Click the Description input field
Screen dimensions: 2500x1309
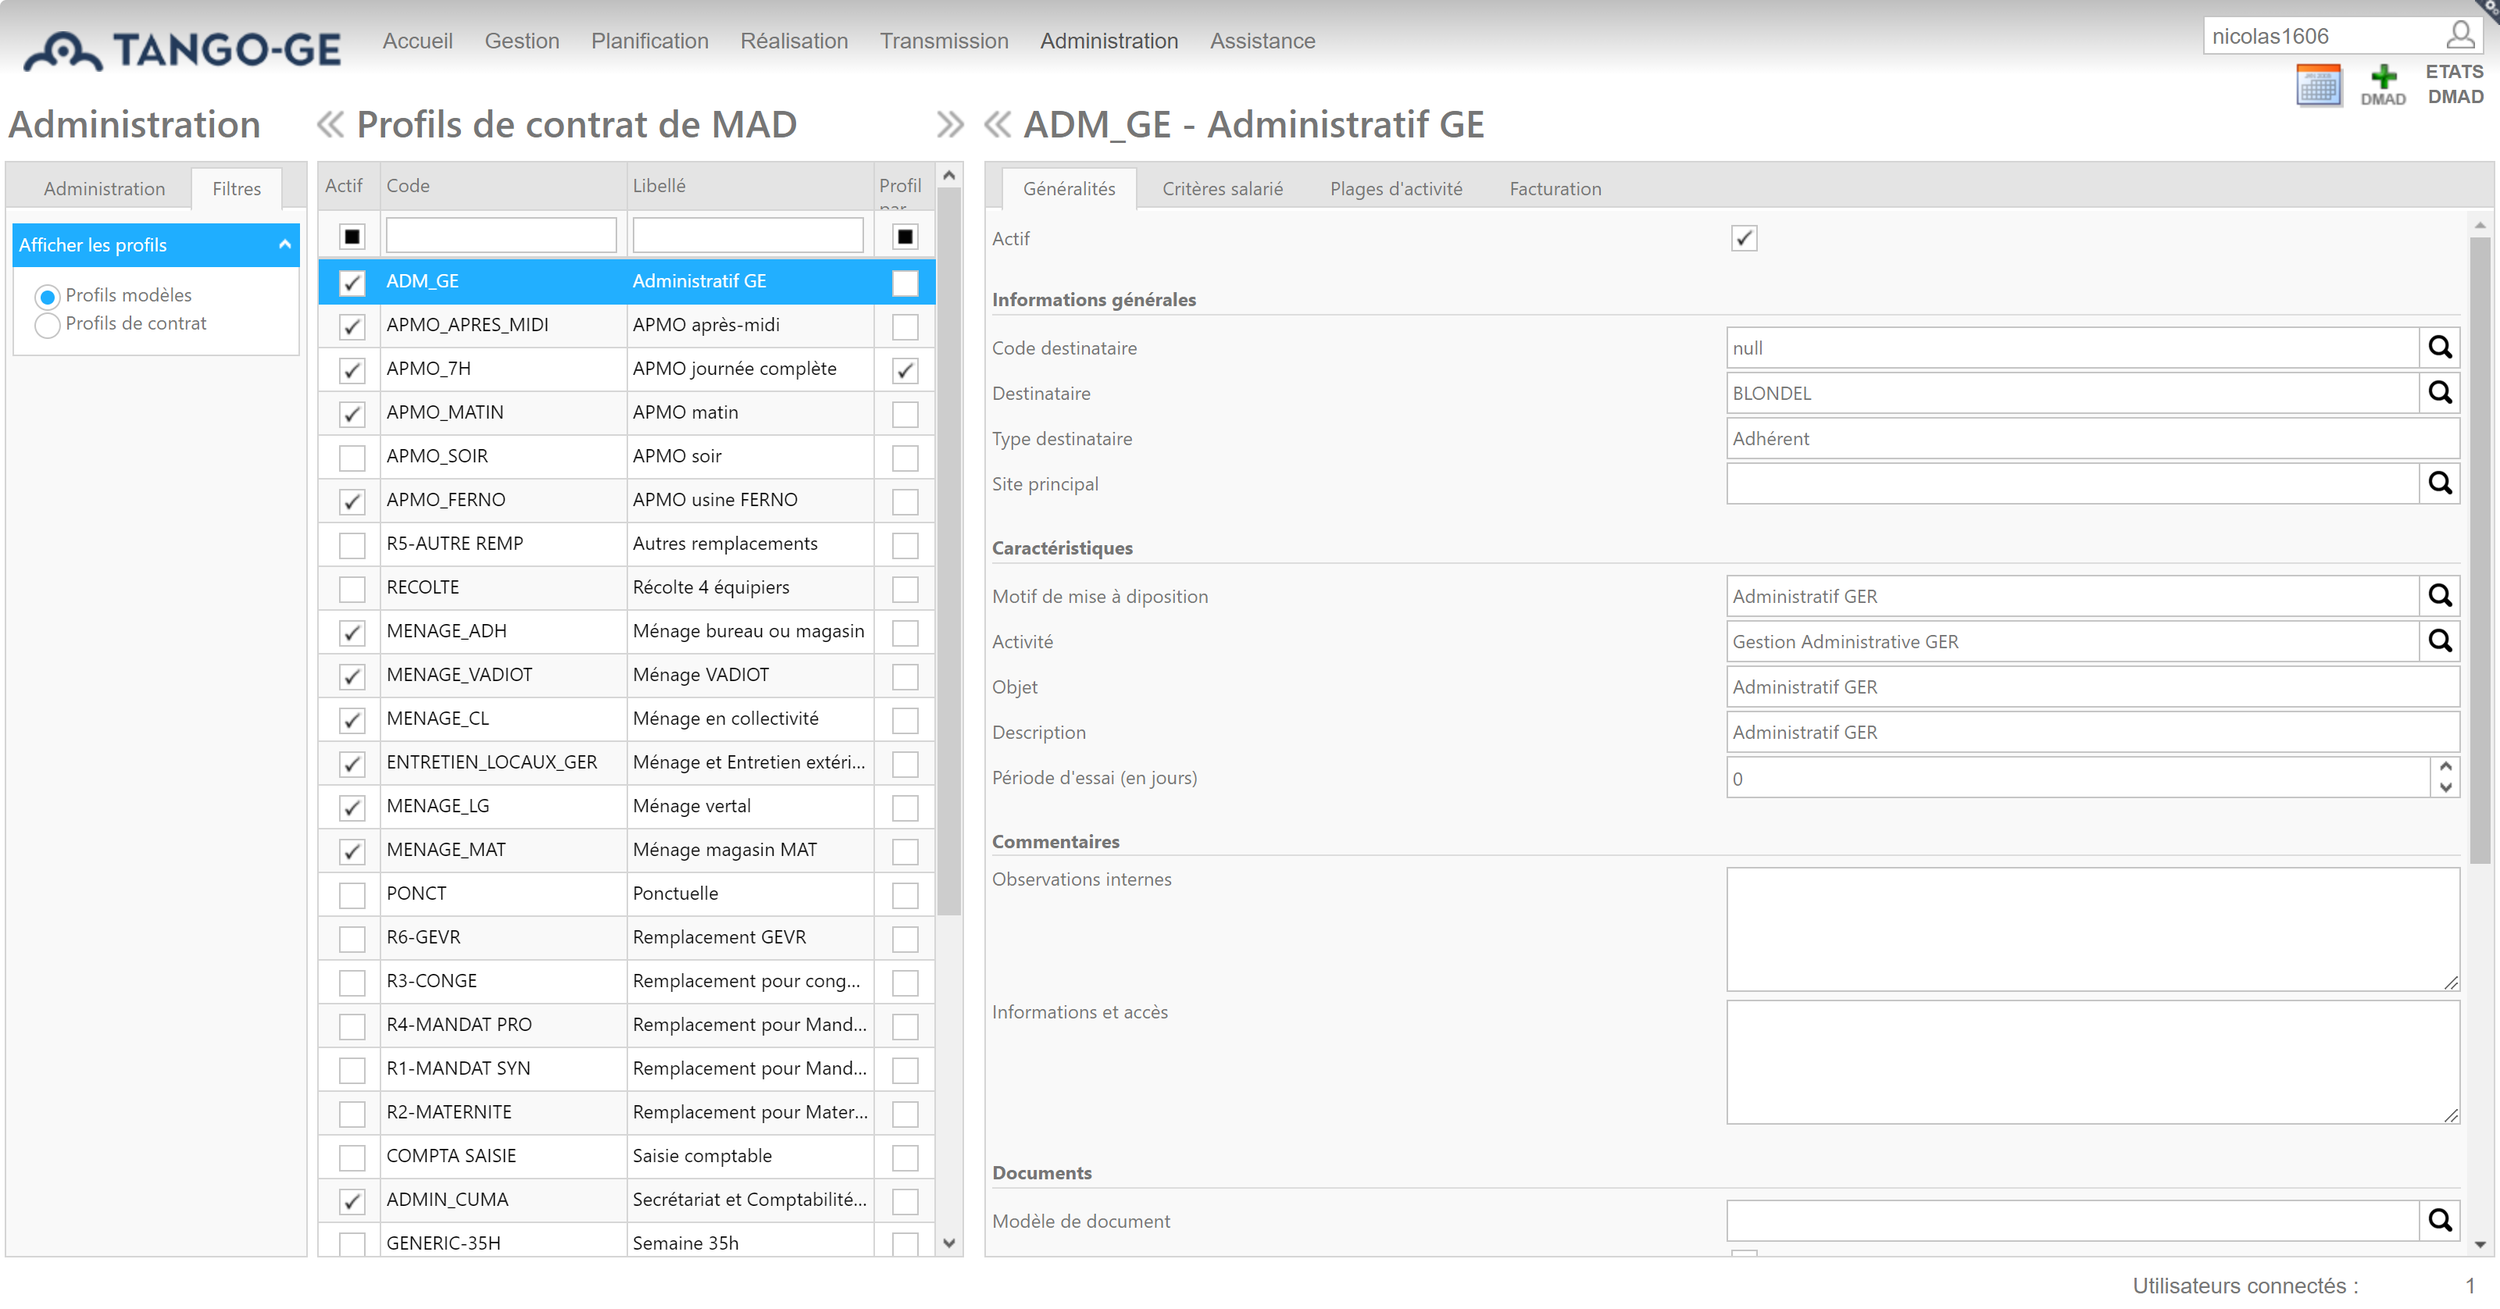click(2092, 732)
